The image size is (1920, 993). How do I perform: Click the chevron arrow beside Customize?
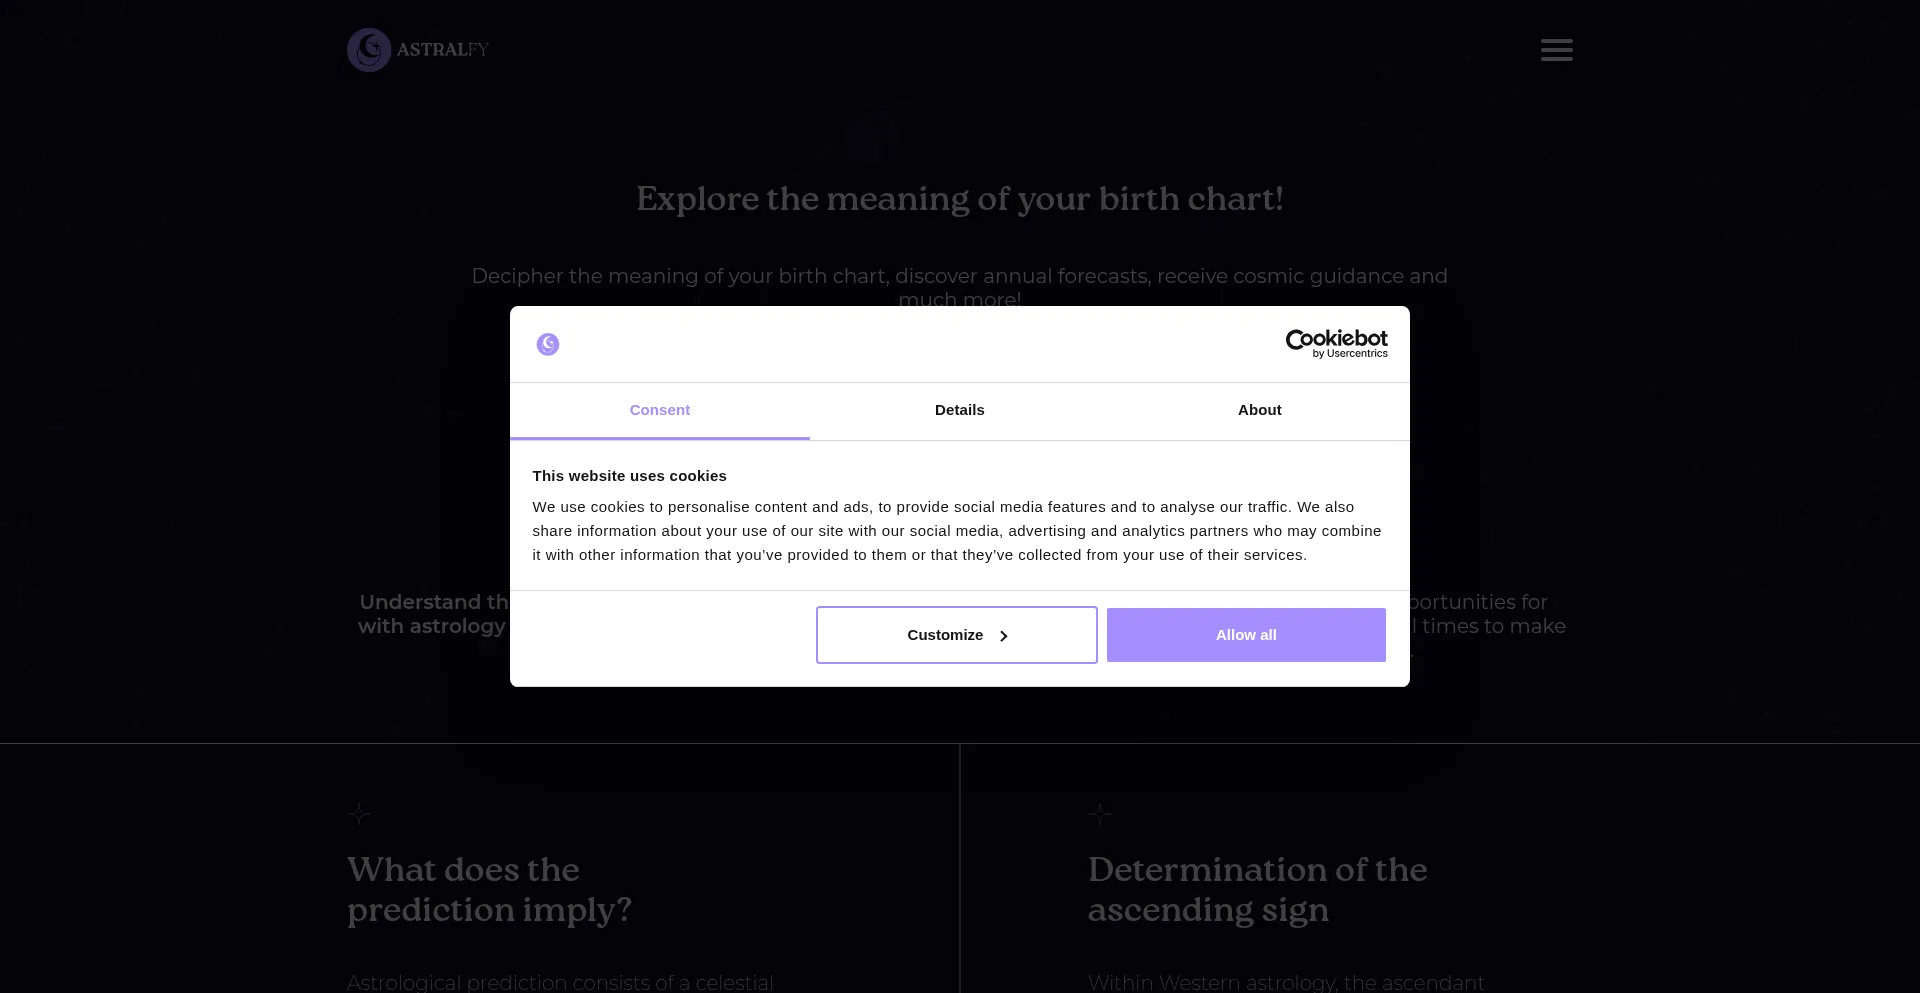pyautogui.click(x=1004, y=636)
